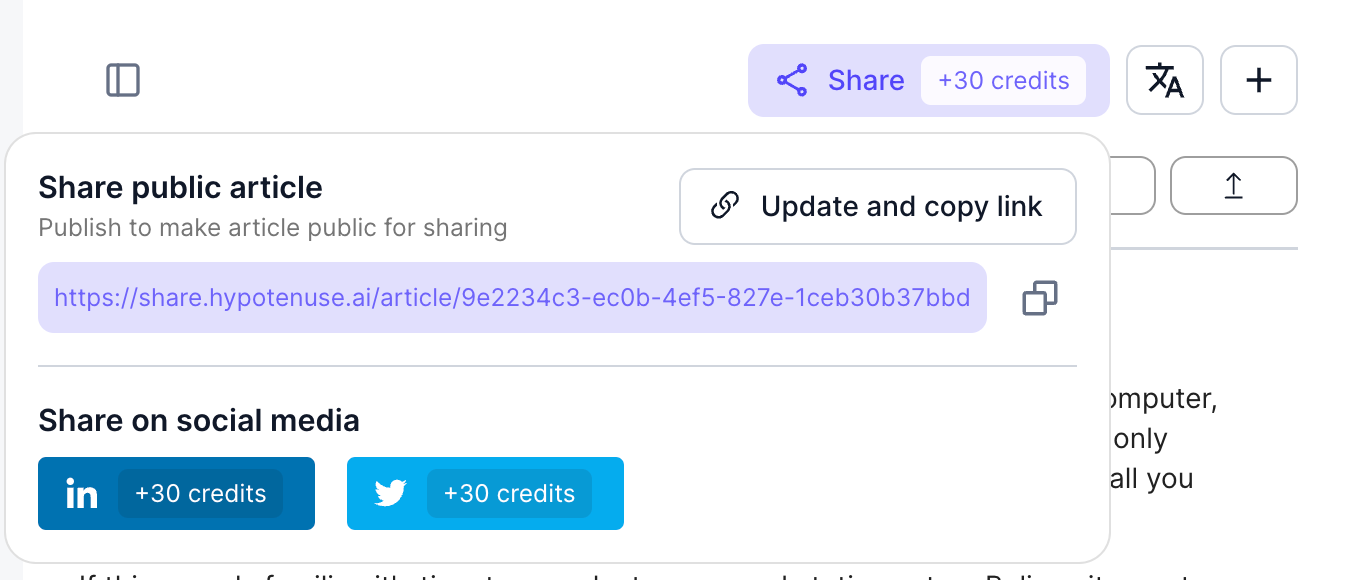This screenshot has height=580, width=1346.
Task: Toggle the sidebar panel icon
Action: pyautogui.click(x=123, y=80)
